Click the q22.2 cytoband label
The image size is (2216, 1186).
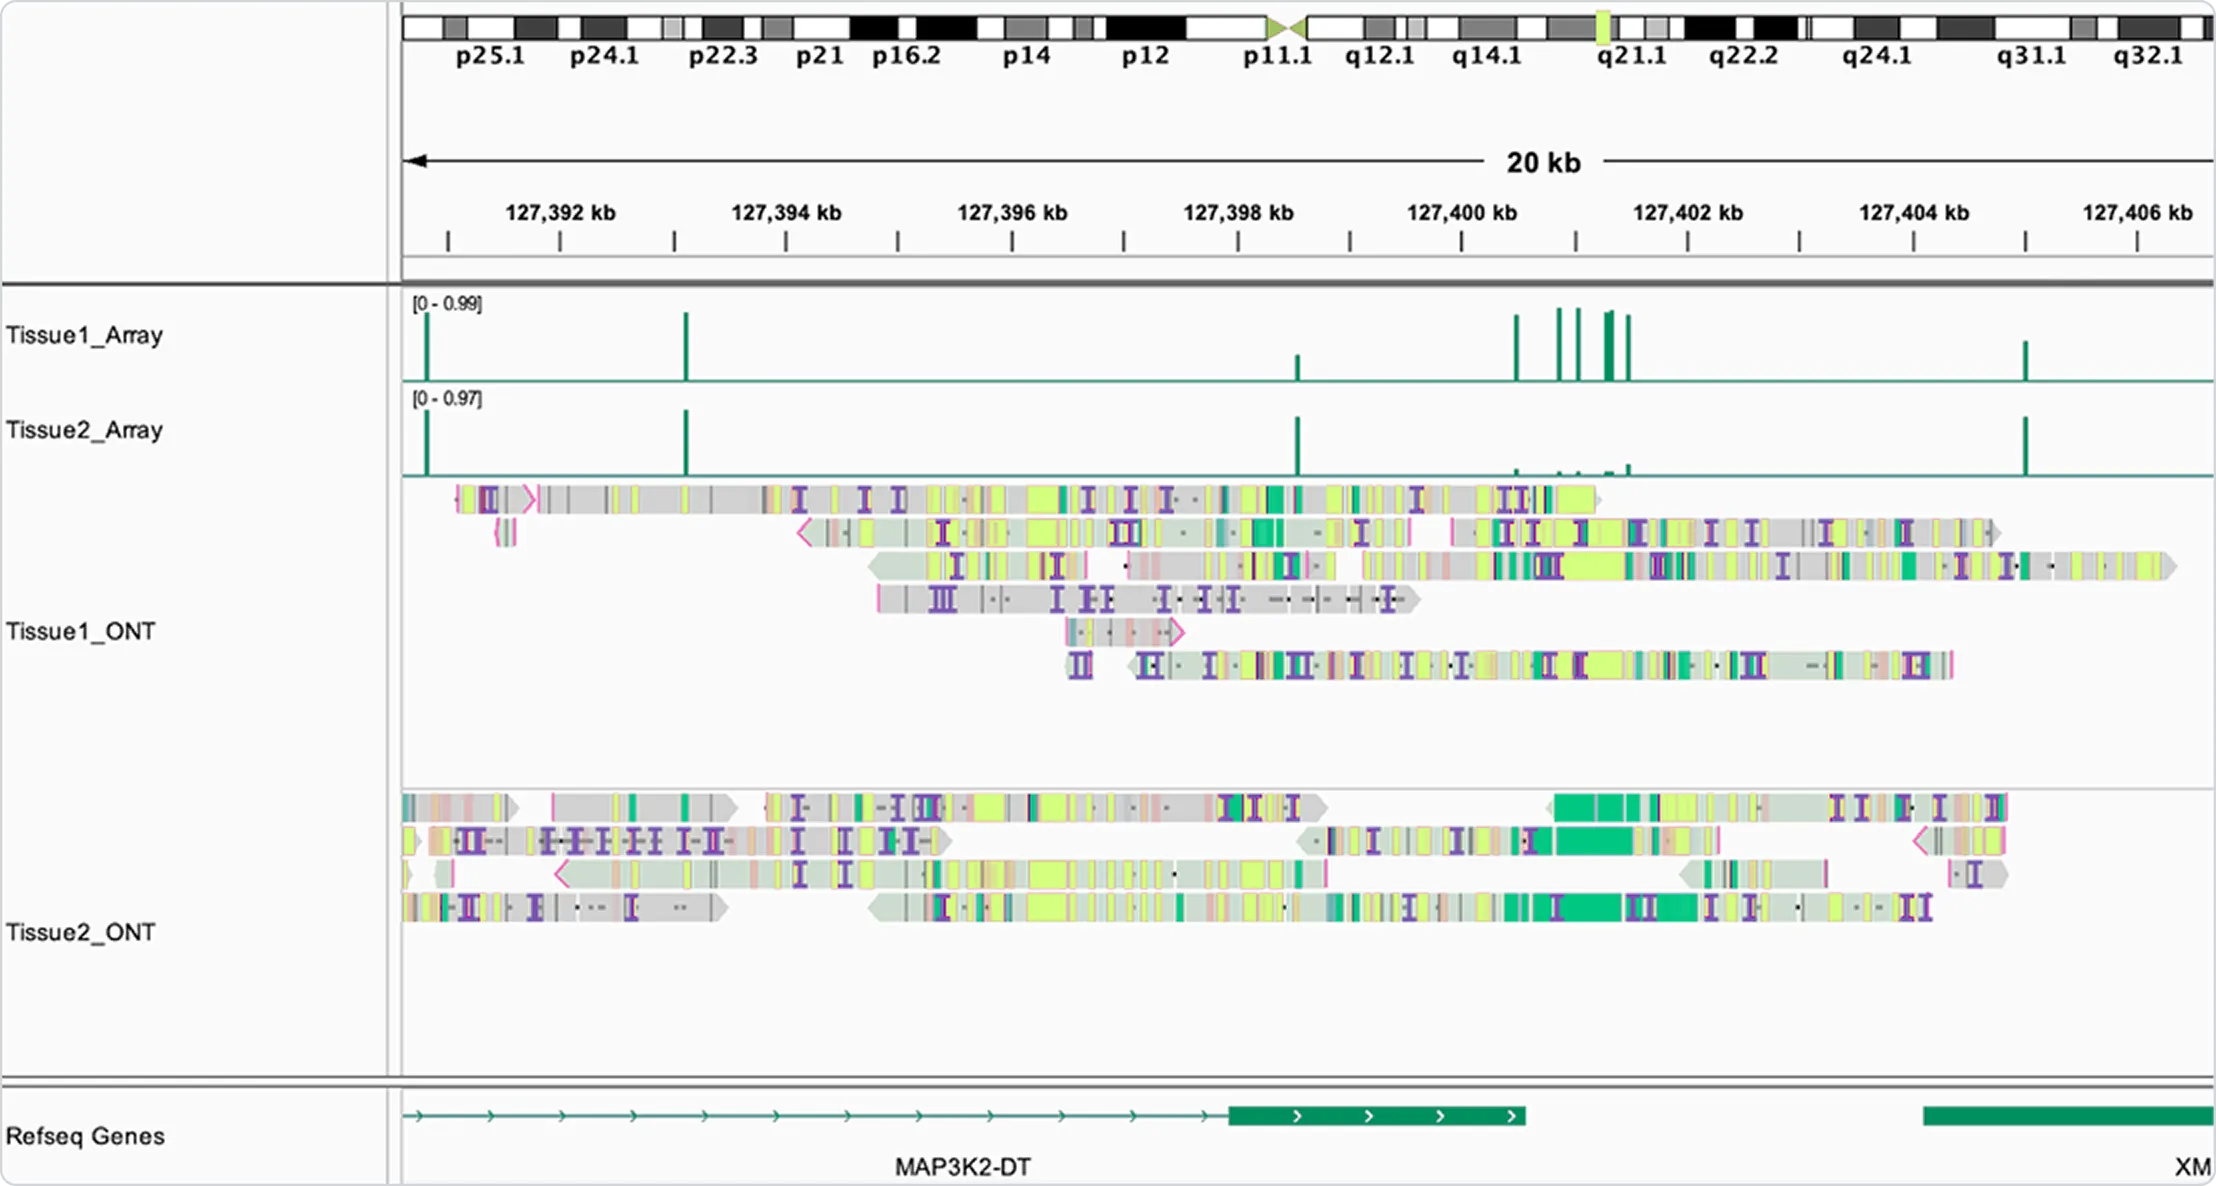tap(1744, 56)
